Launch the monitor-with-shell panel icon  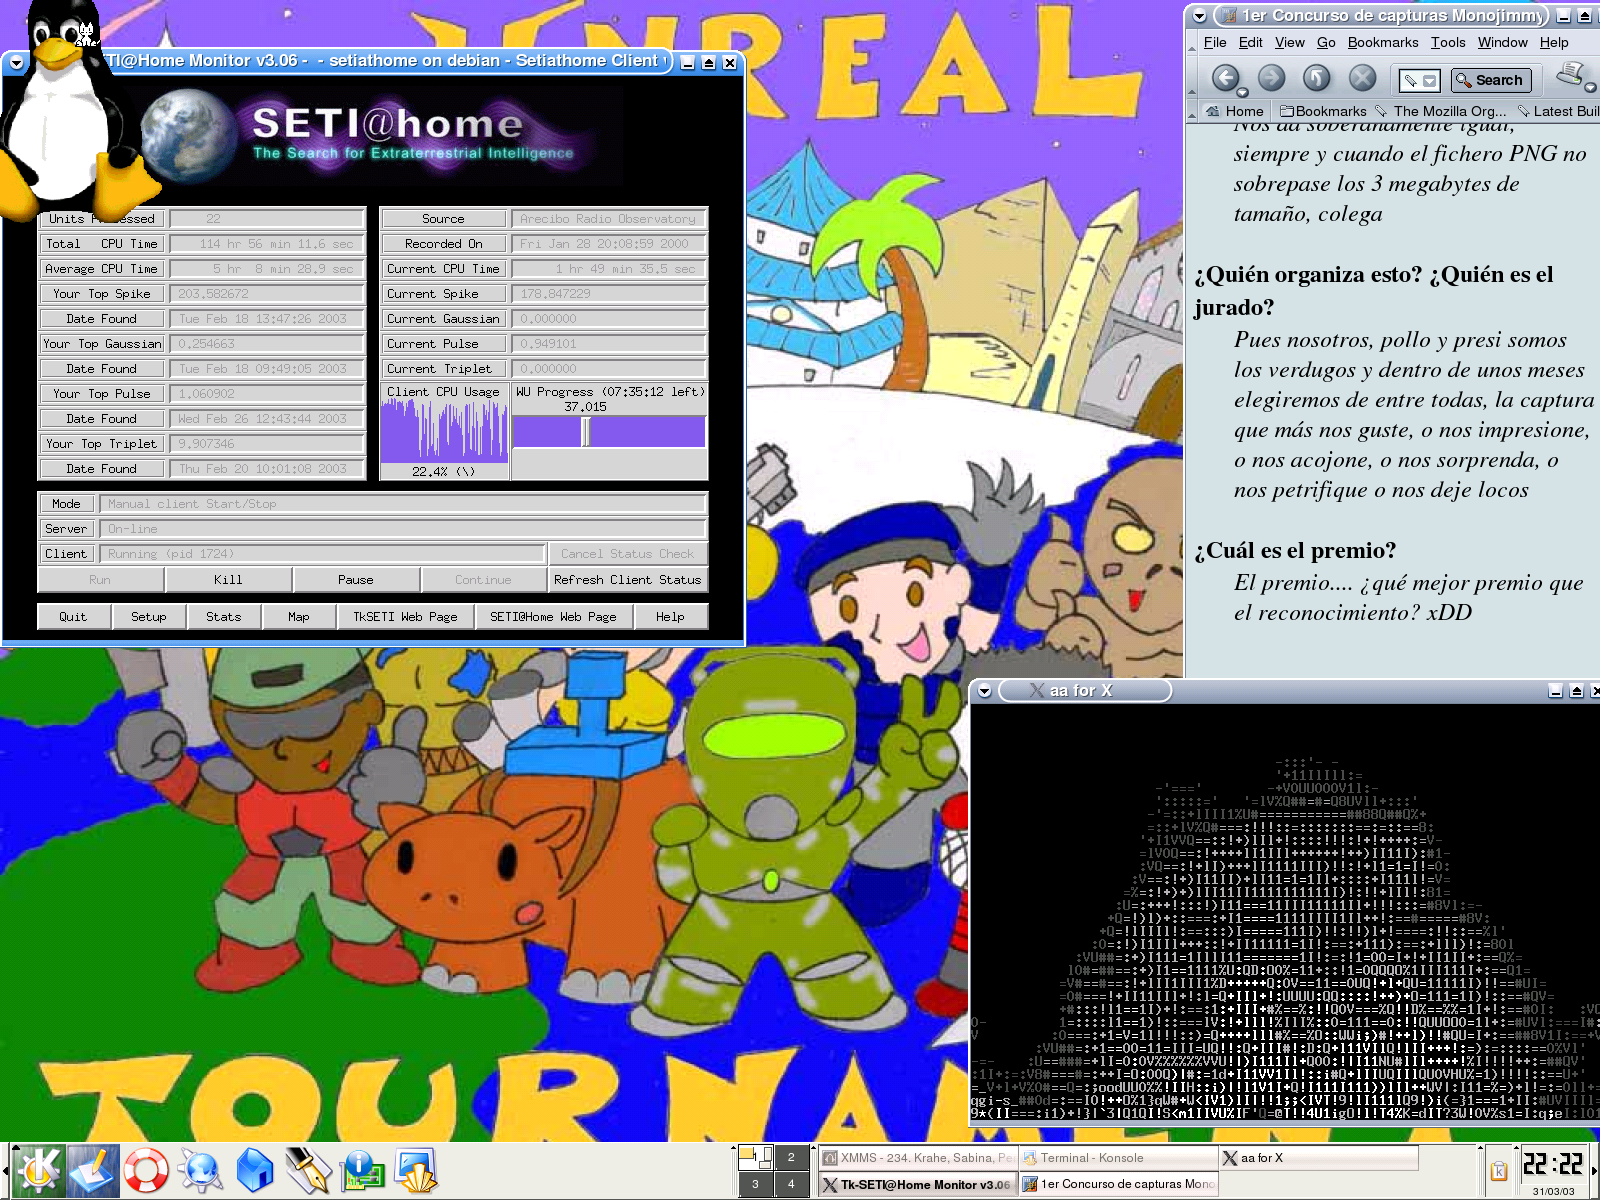click(416, 1170)
